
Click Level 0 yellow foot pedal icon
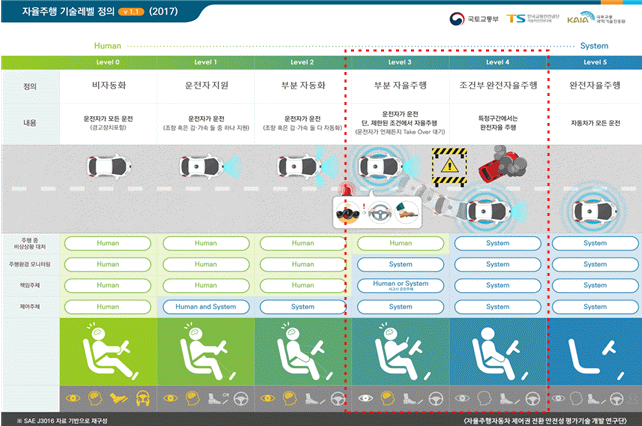(x=119, y=398)
